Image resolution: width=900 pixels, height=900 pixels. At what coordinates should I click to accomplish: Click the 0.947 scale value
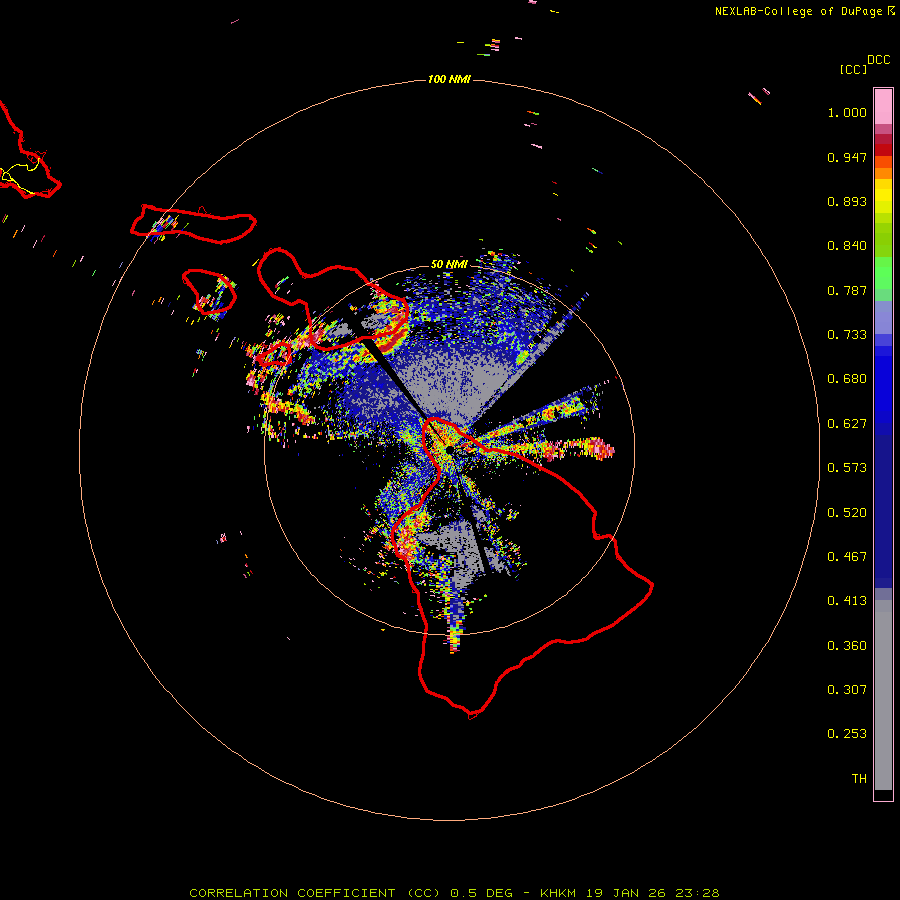(847, 157)
